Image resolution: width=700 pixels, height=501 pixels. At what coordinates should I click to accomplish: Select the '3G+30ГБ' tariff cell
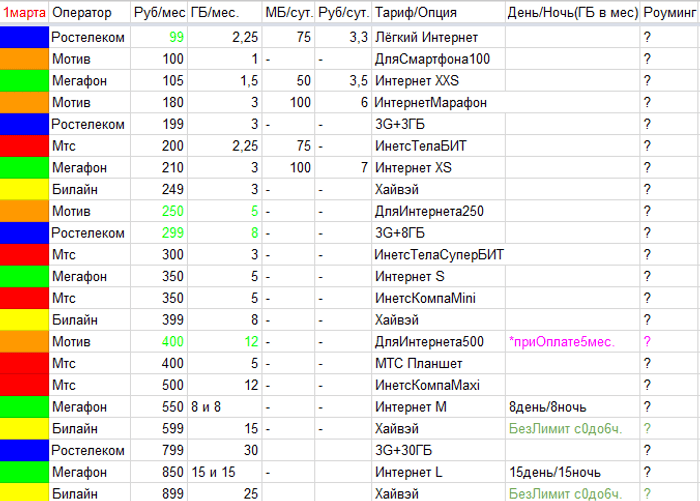[402, 450]
